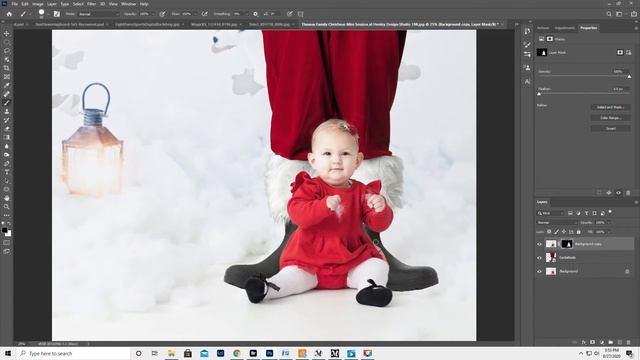
Task: Click the search icon at top right
Action: (x=609, y=14)
